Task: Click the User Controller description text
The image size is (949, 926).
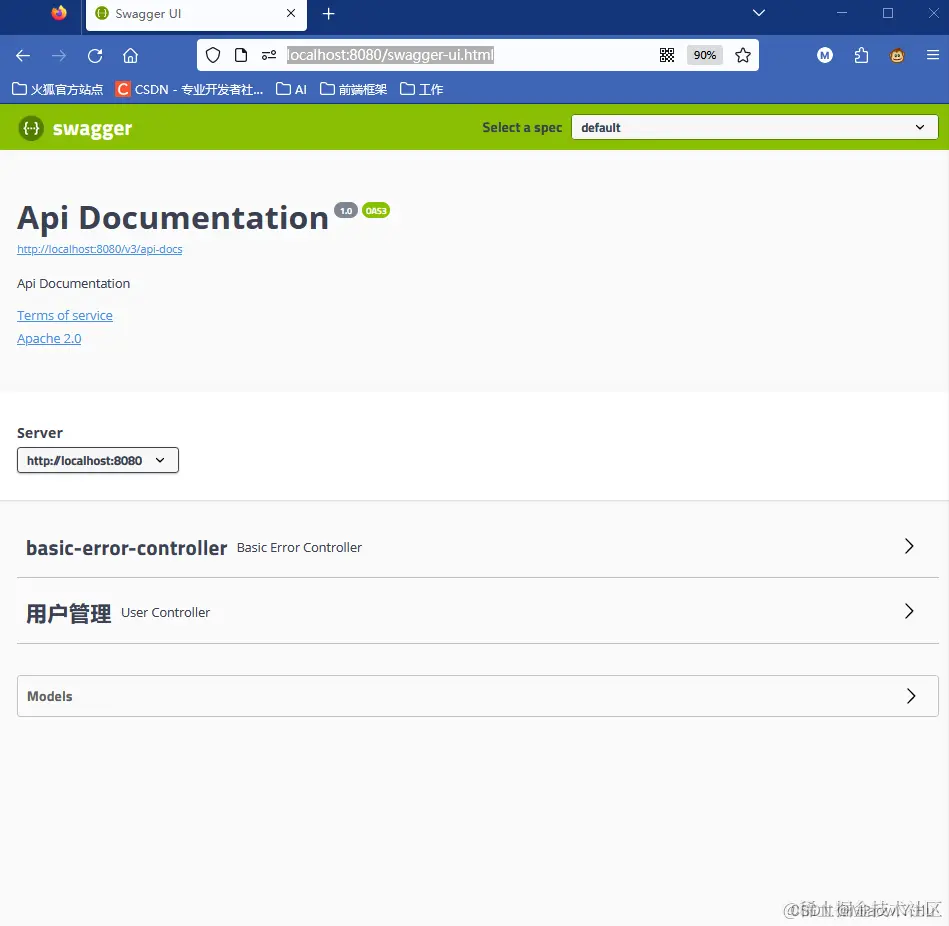Action: tap(165, 613)
